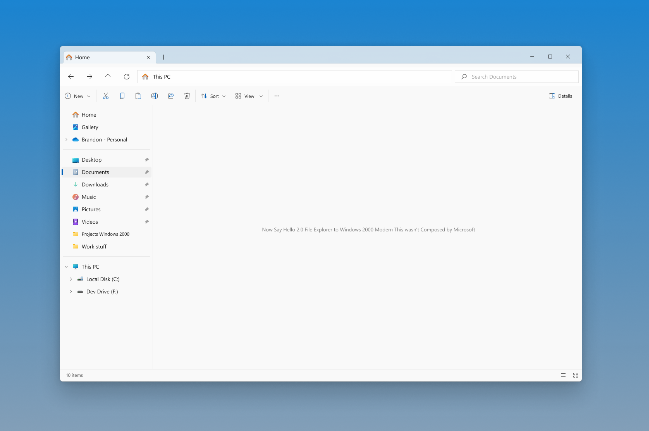Copy the selected item using toolbar icon
649x431 pixels.
click(122, 96)
